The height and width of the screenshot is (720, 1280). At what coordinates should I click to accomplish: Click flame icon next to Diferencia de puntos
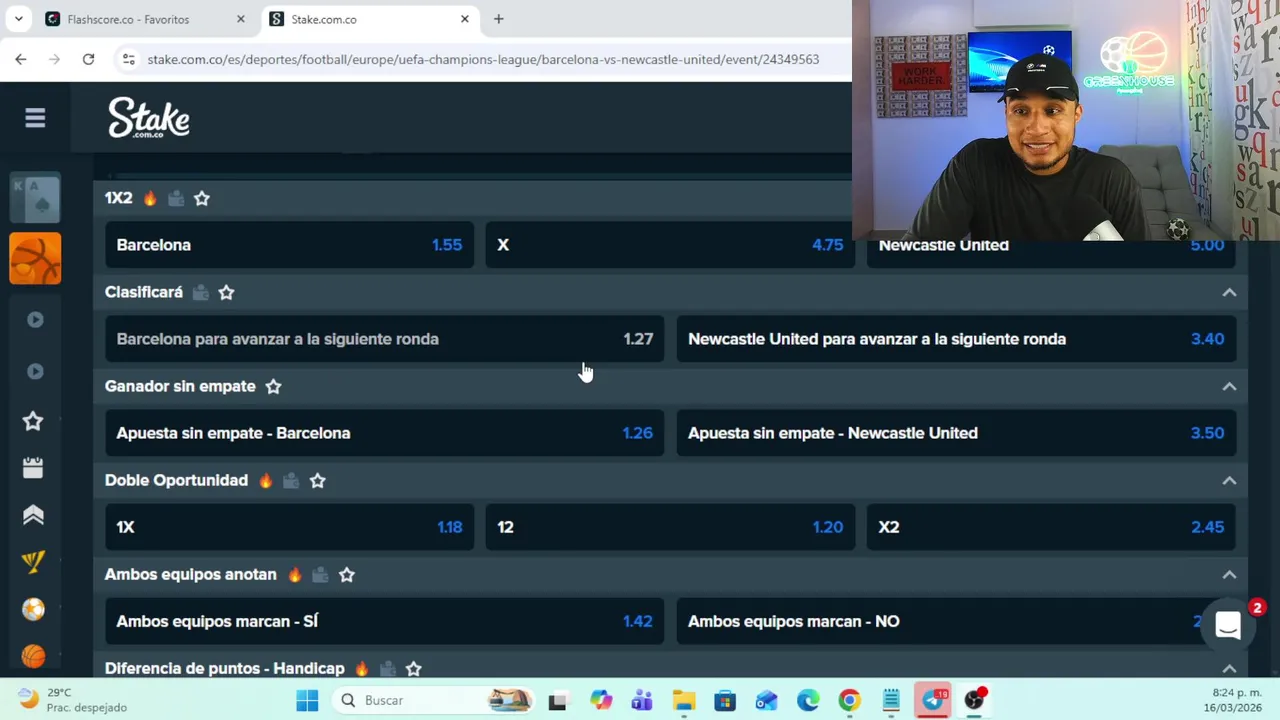pyautogui.click(x=361, y=668)
